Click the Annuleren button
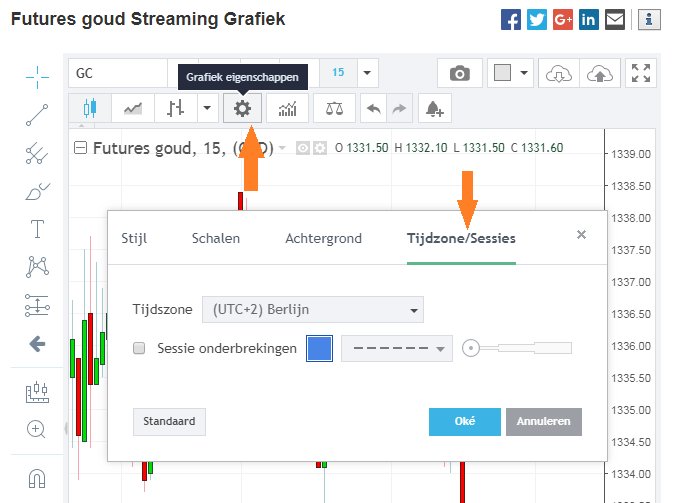 point(543,421)
